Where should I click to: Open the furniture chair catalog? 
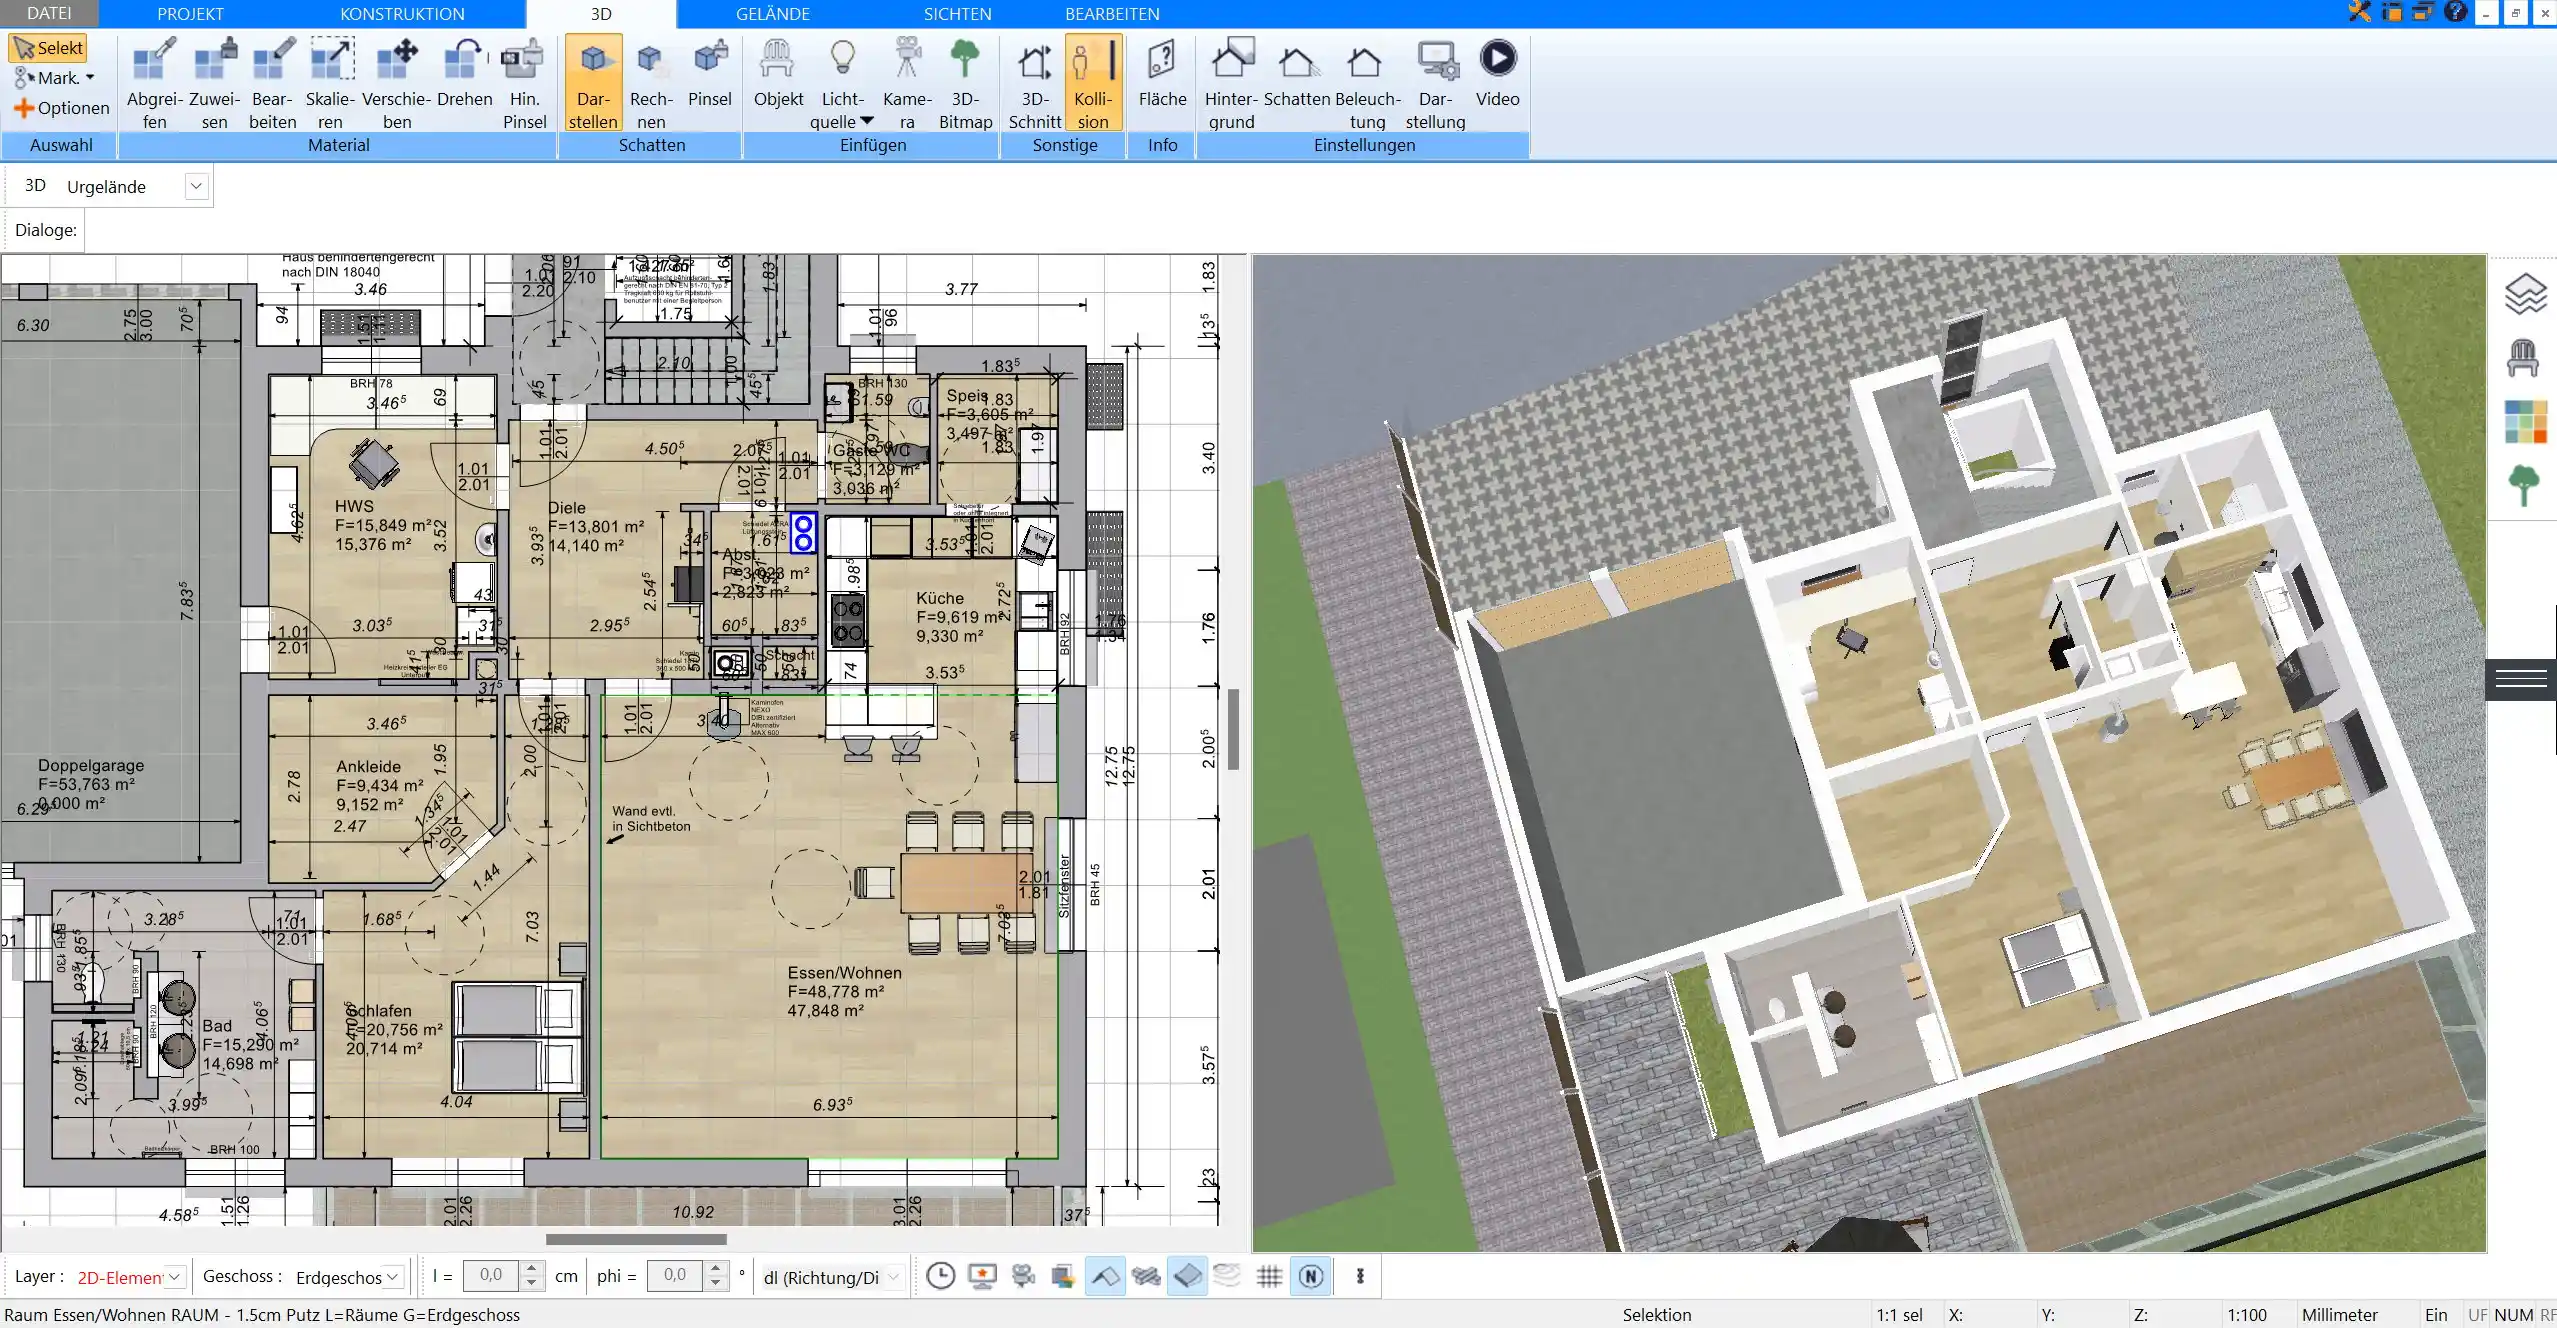pos(2523,358)
